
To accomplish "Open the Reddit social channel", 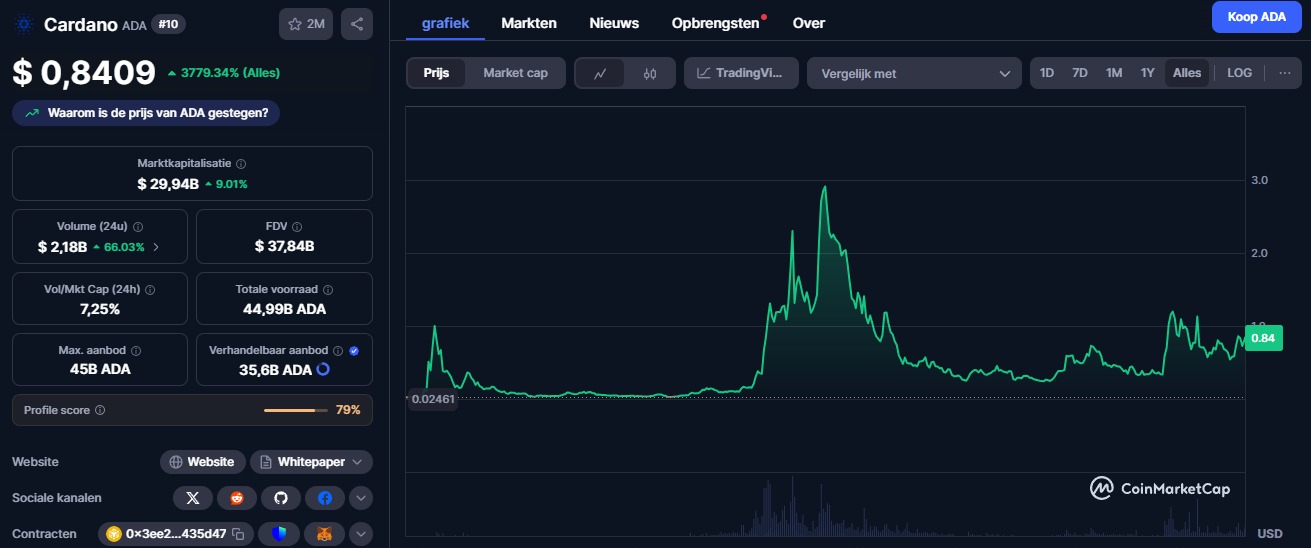I will 237,498.
